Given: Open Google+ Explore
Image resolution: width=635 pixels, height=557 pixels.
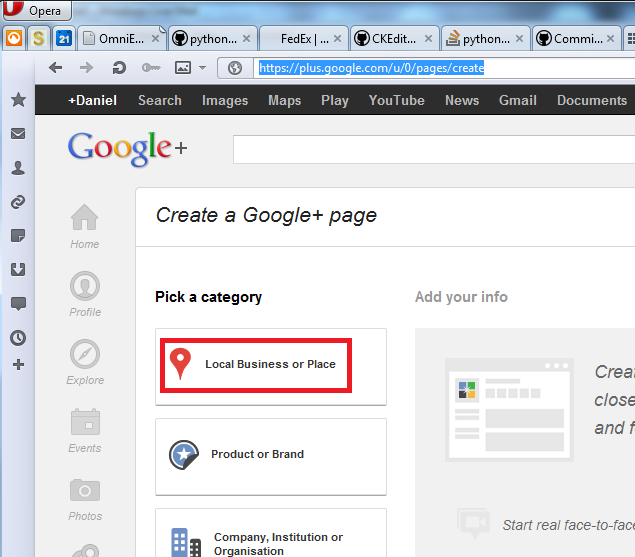Looking at the screenshot, I should coord(85,363).
